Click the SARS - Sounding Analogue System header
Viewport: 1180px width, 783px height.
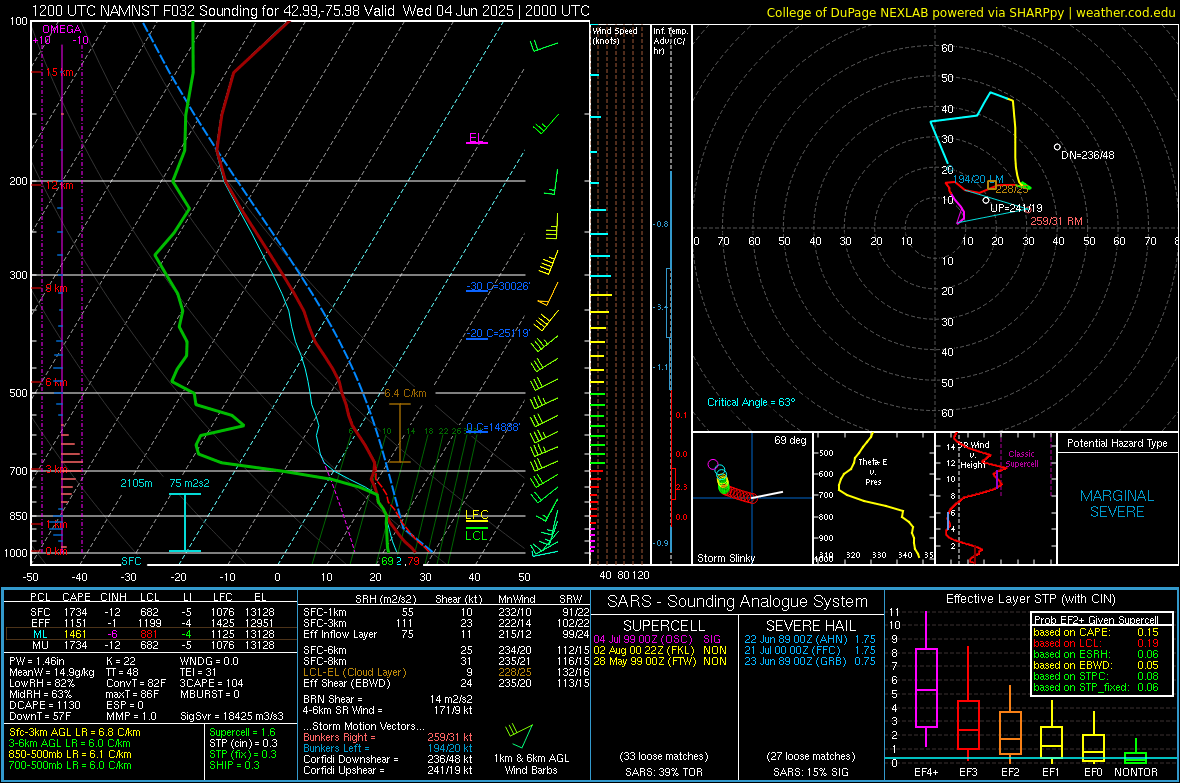click(738, 602)
